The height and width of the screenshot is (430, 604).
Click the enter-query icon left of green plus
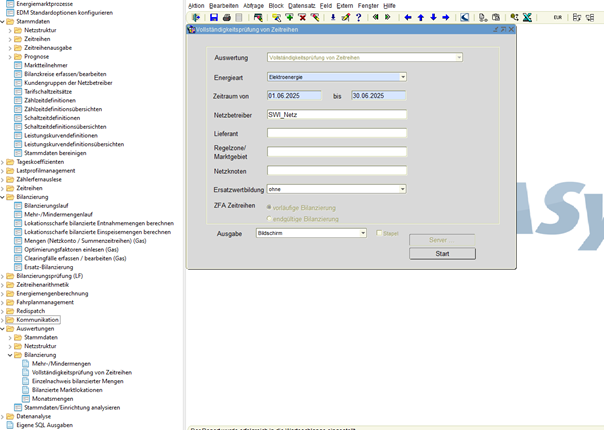[277, 17]
